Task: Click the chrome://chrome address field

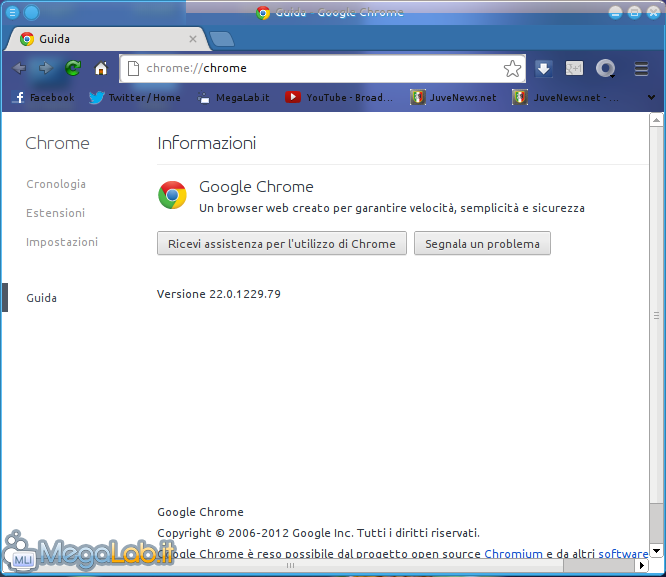Action: [323, 68]
